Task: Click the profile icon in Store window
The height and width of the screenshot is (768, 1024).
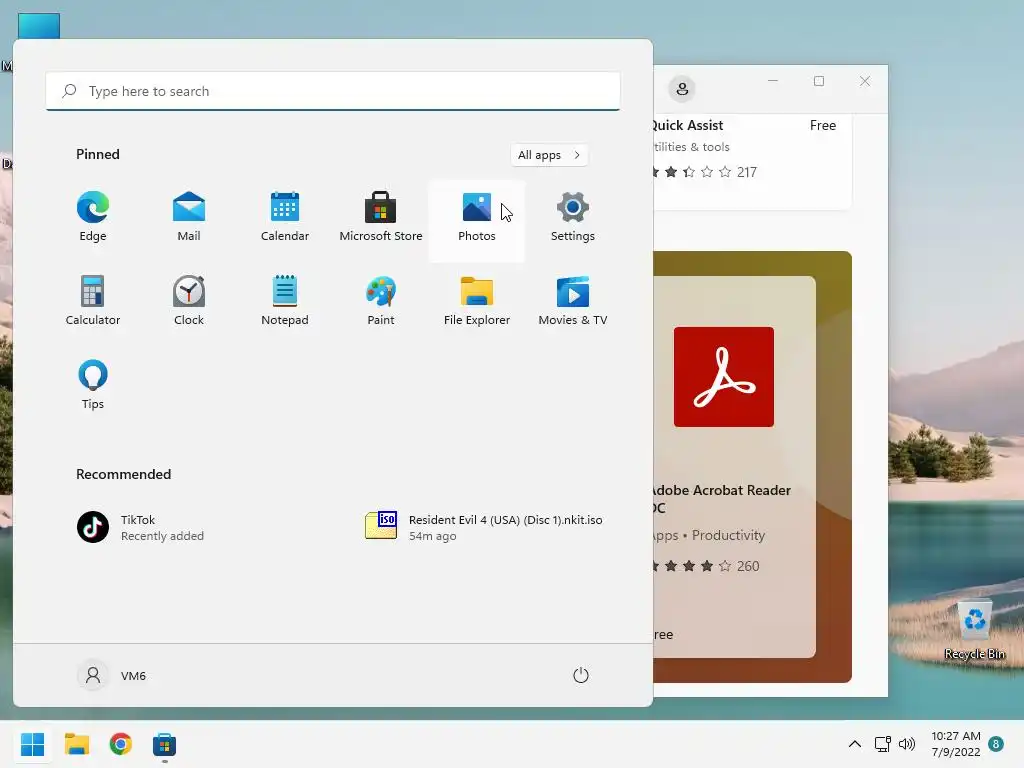Action: 682,89
